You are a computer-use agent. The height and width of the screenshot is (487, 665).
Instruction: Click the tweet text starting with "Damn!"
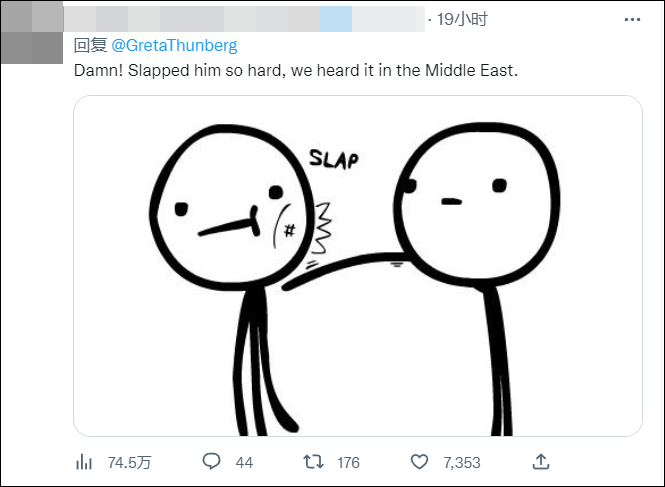click(297, 72)
